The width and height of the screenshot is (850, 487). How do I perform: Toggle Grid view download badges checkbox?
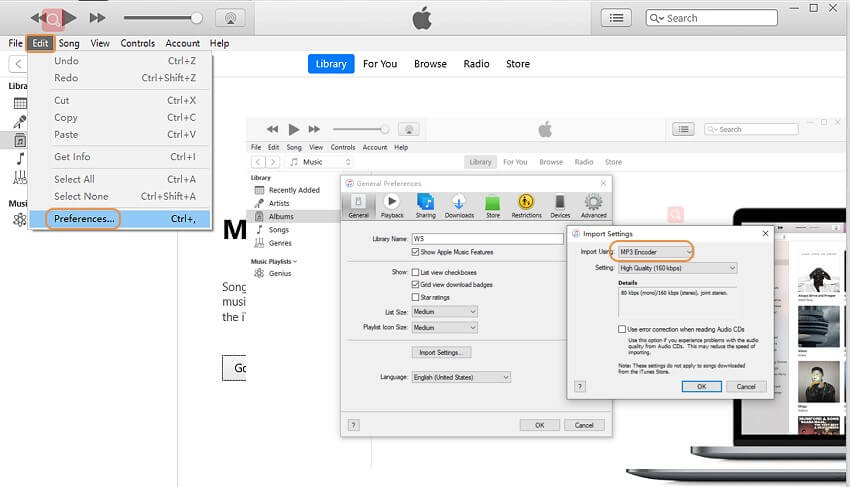(415, 285)
